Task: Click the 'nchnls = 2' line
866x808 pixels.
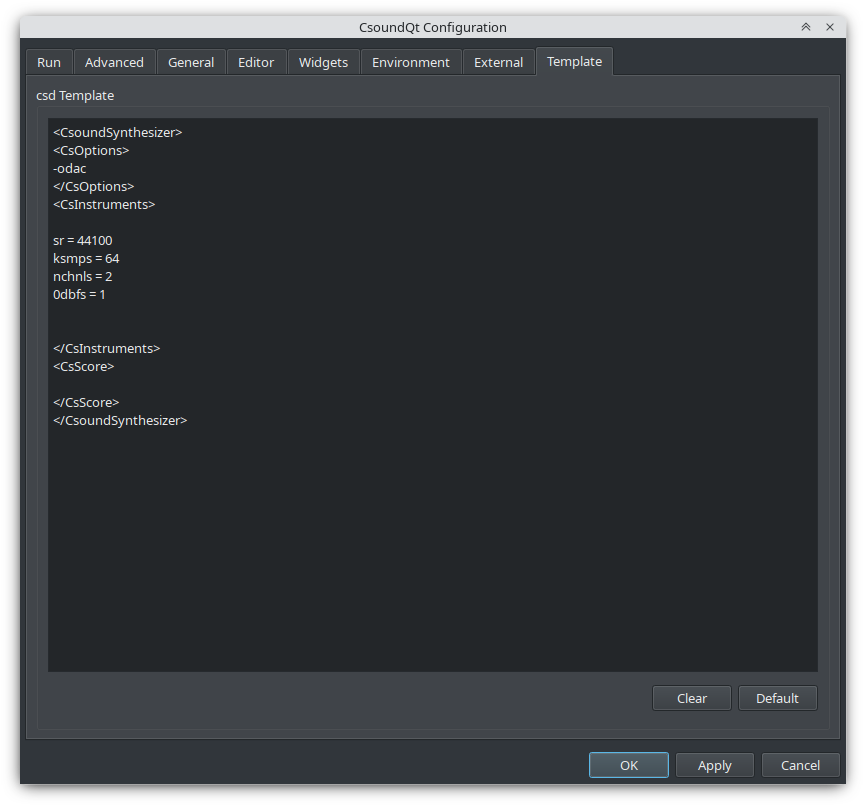Action: pyautogui.click(x=83, y=277)
